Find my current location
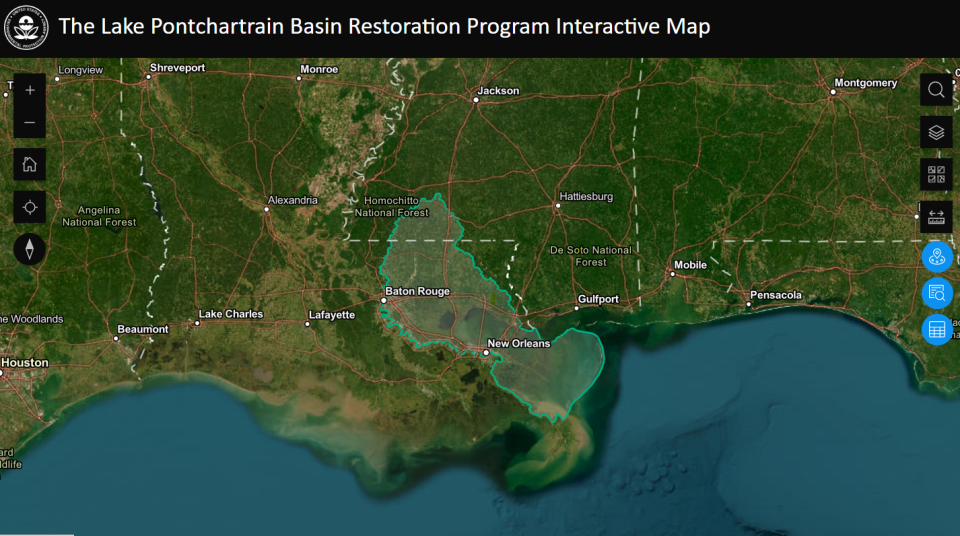Image resolution: width=960 pixels, height=536 pixels. pyautogui.click(x=30, y=207)
